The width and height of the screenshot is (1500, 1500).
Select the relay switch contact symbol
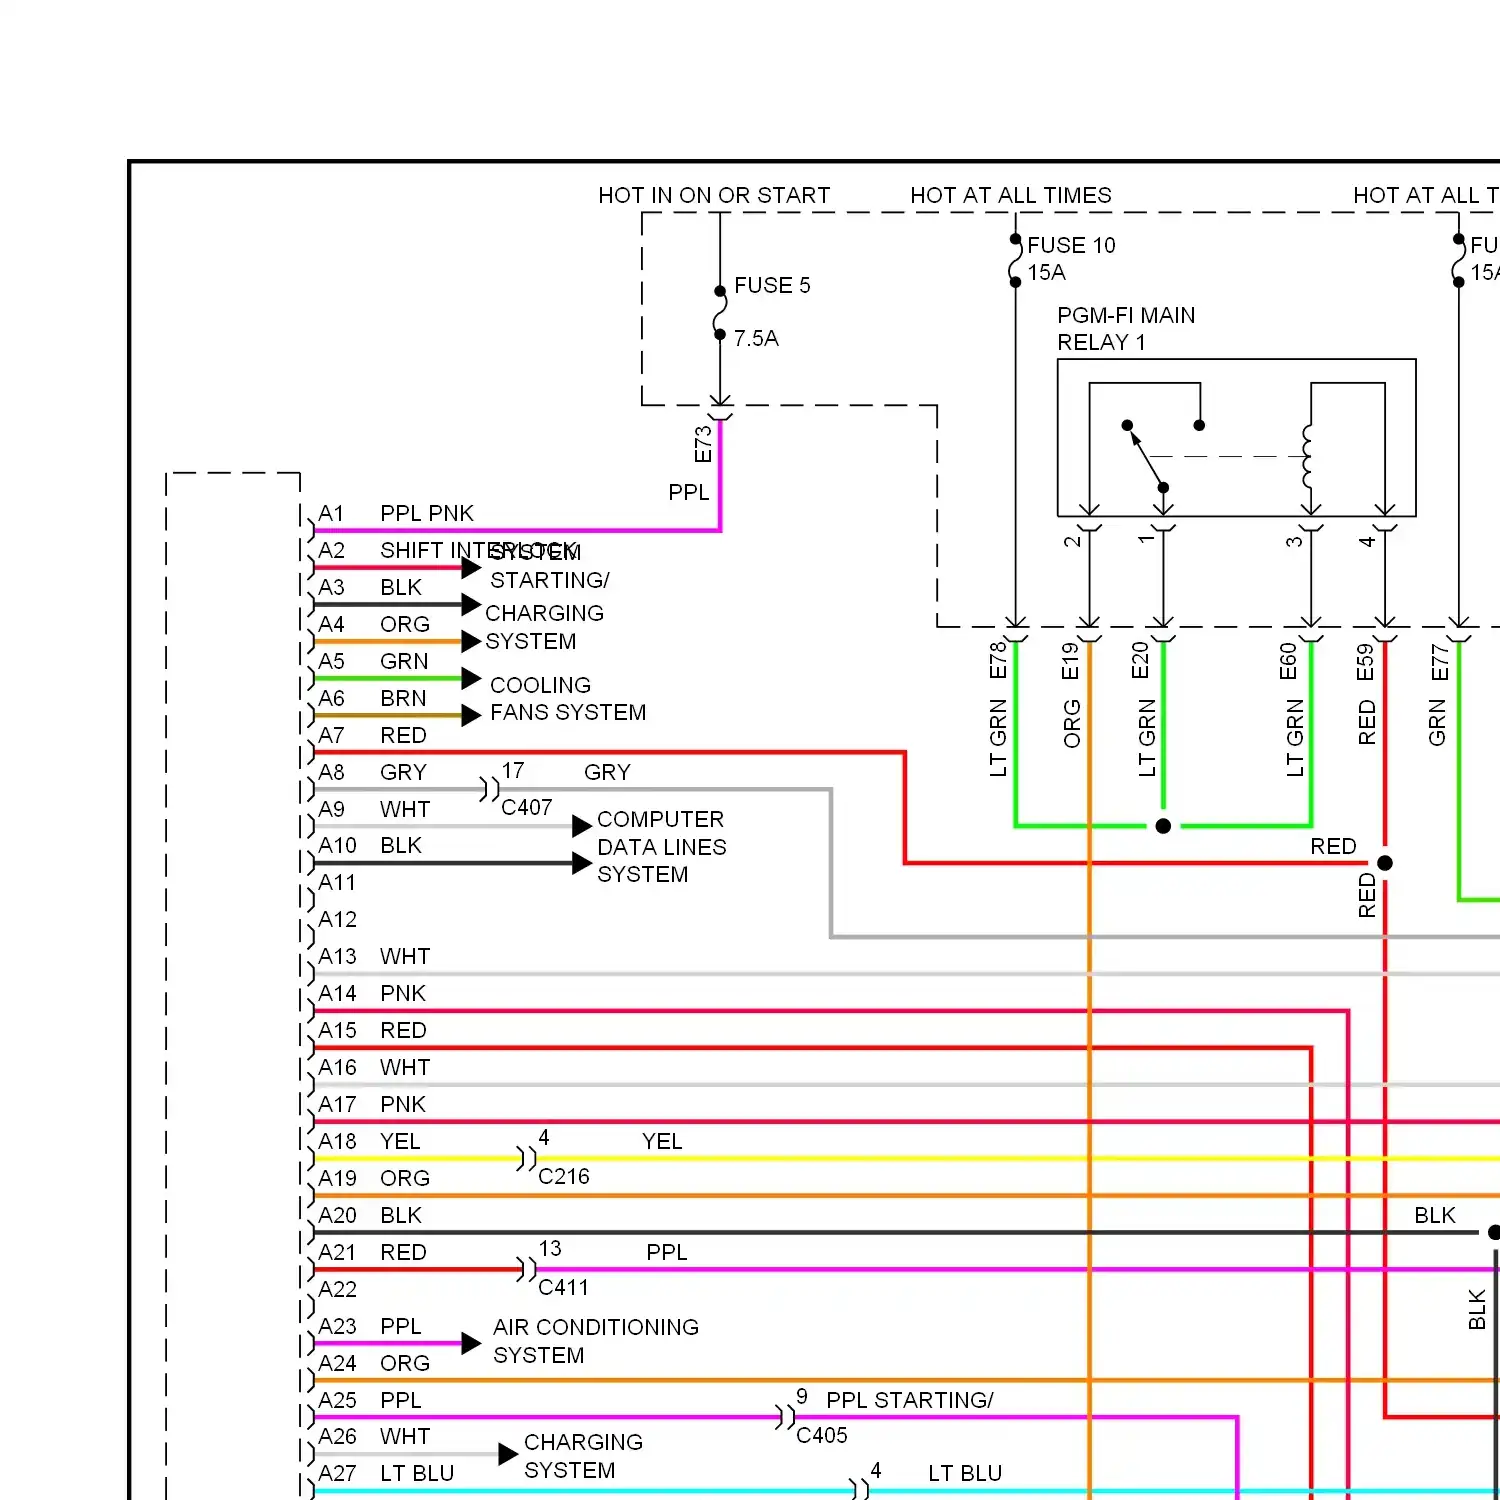(1146, 456)
